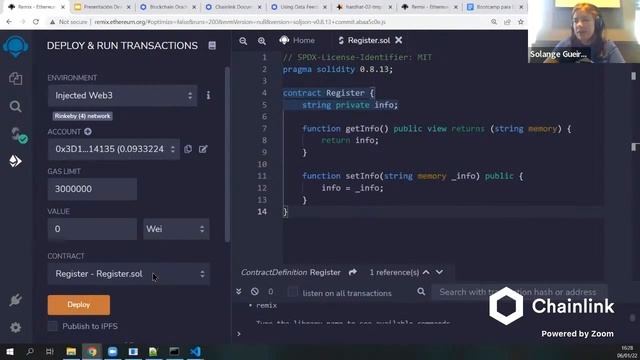Switch to Home editor tab

click(x=297, y=40)
